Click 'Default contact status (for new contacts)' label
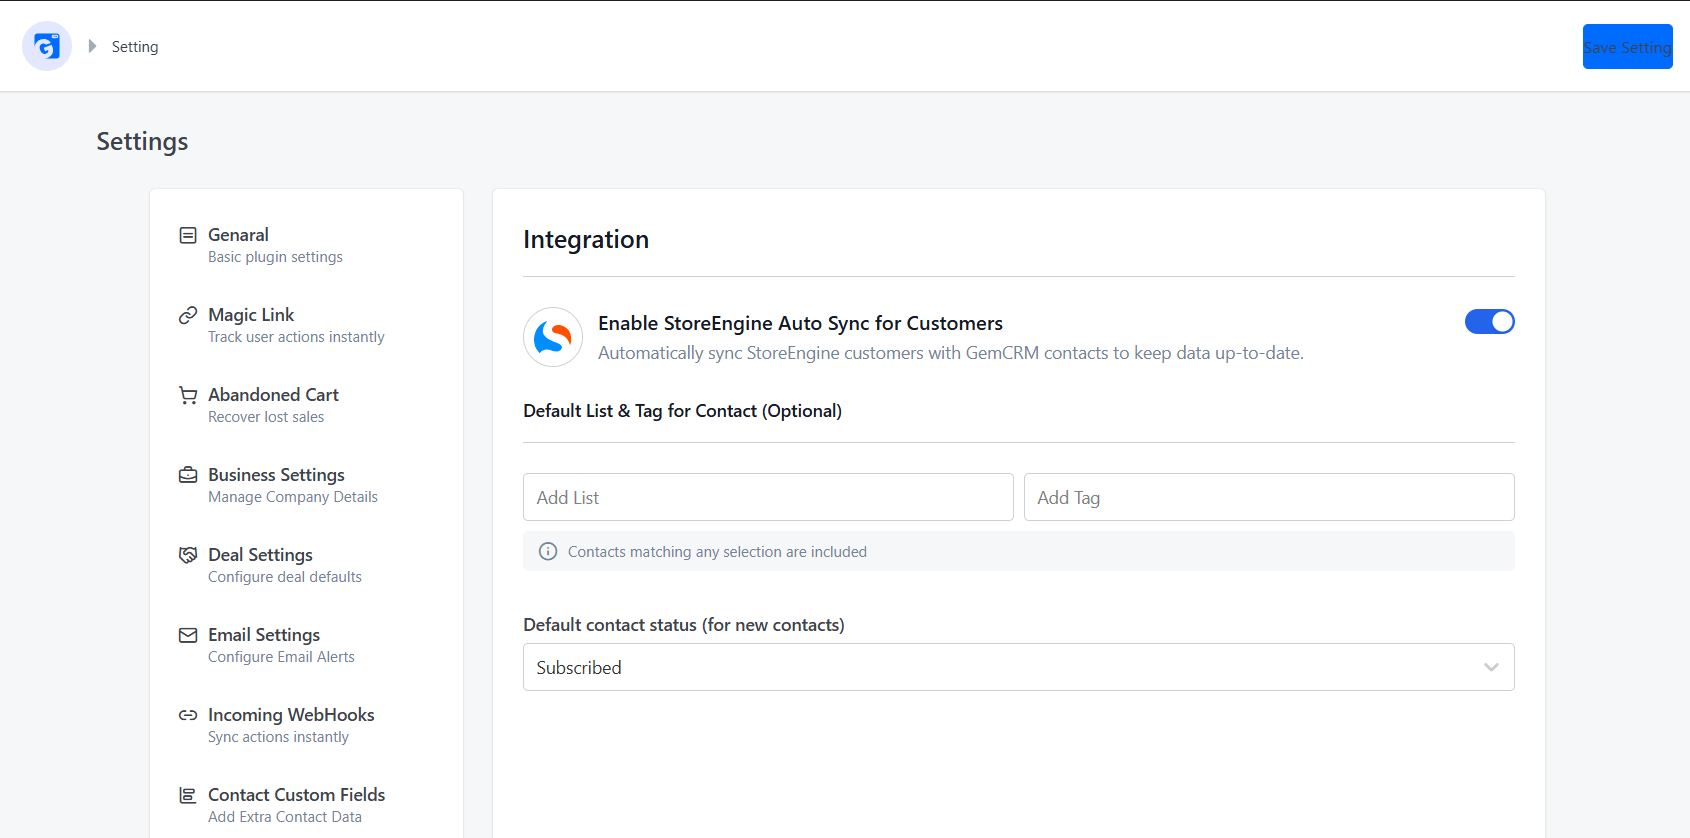Image resolution: width=1690 pixels, height=838 pixels. click(684, 625)
